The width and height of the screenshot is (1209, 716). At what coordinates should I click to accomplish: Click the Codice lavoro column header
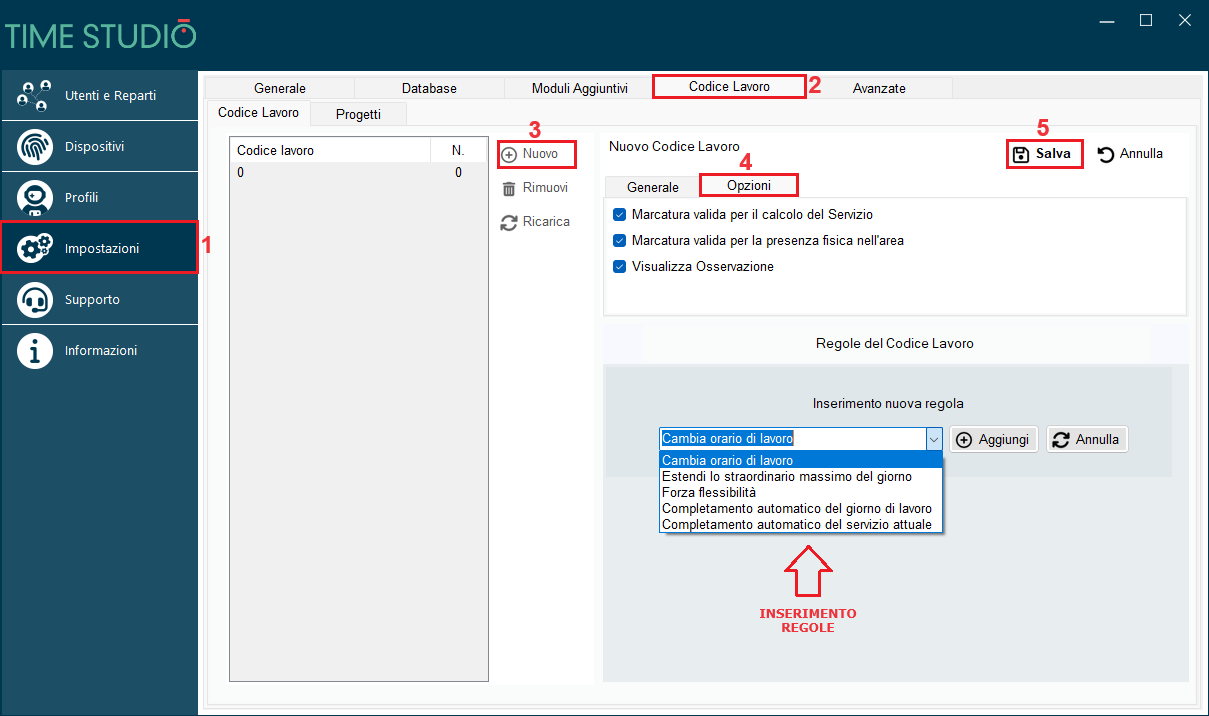pos(330,151)
